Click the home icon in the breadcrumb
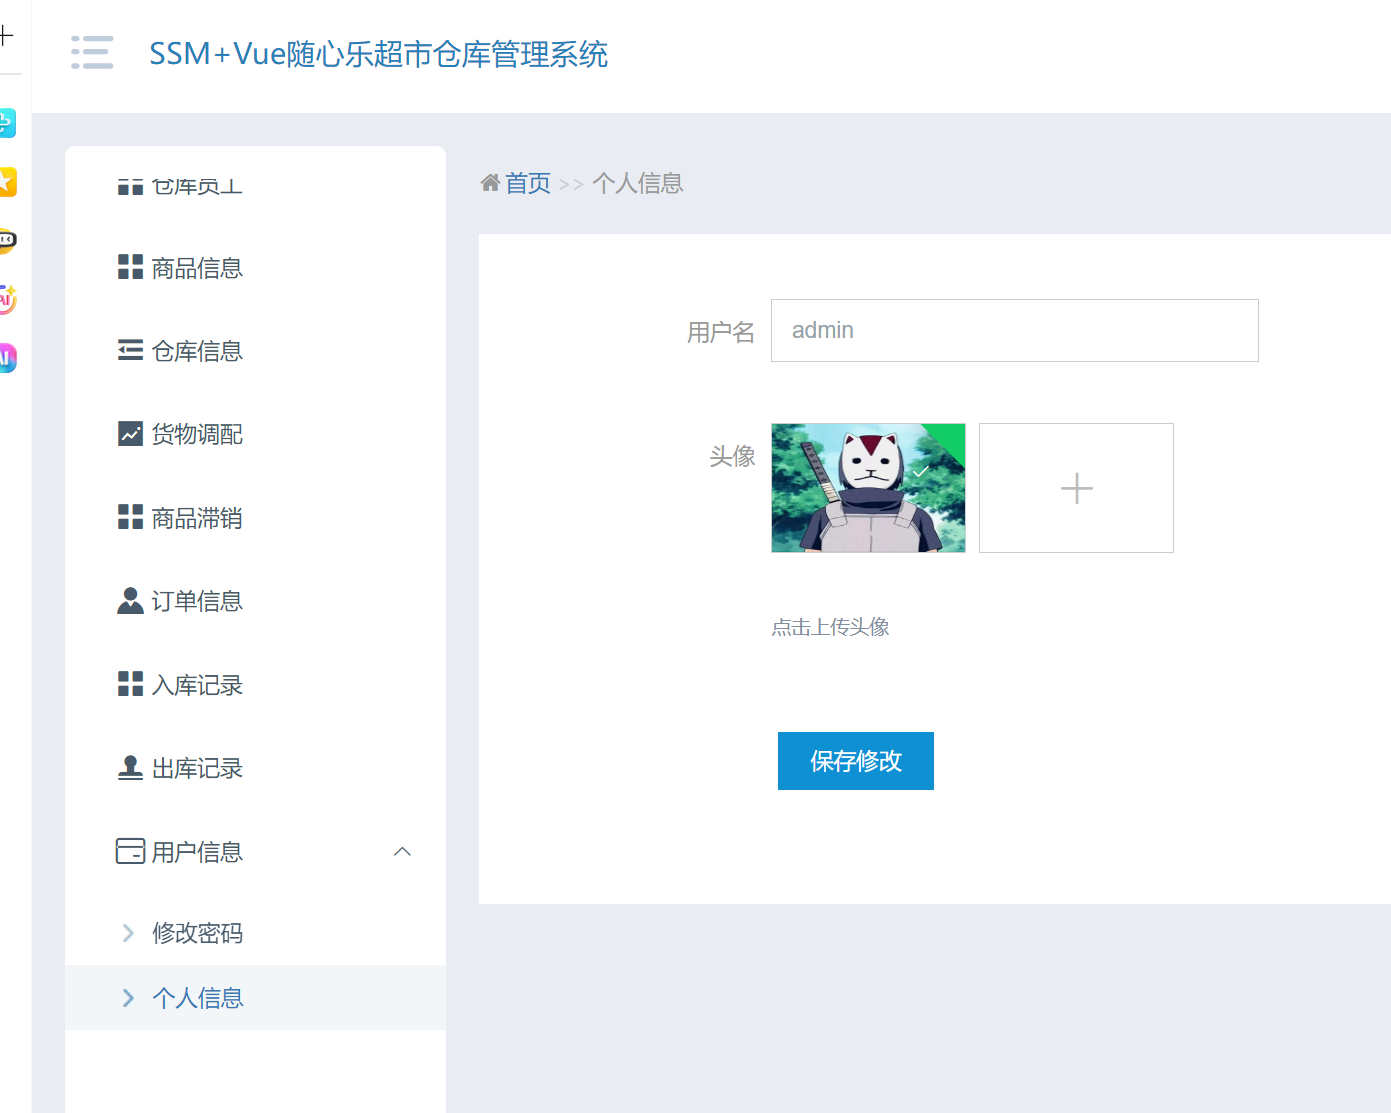This screenshot has width=1391, height=1113. pos(490,183)
